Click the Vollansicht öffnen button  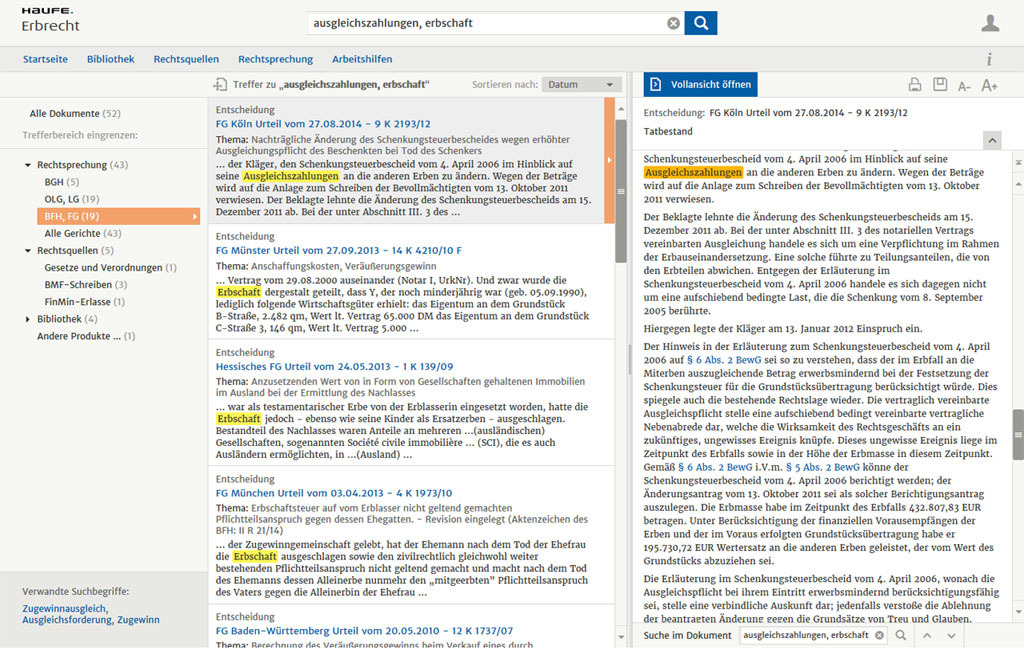click(x=700, y=84)
